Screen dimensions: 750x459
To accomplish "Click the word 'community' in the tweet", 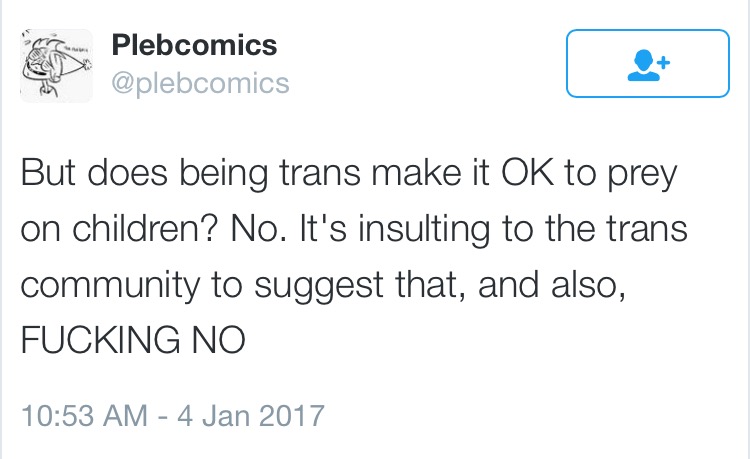I will [110, 286].
